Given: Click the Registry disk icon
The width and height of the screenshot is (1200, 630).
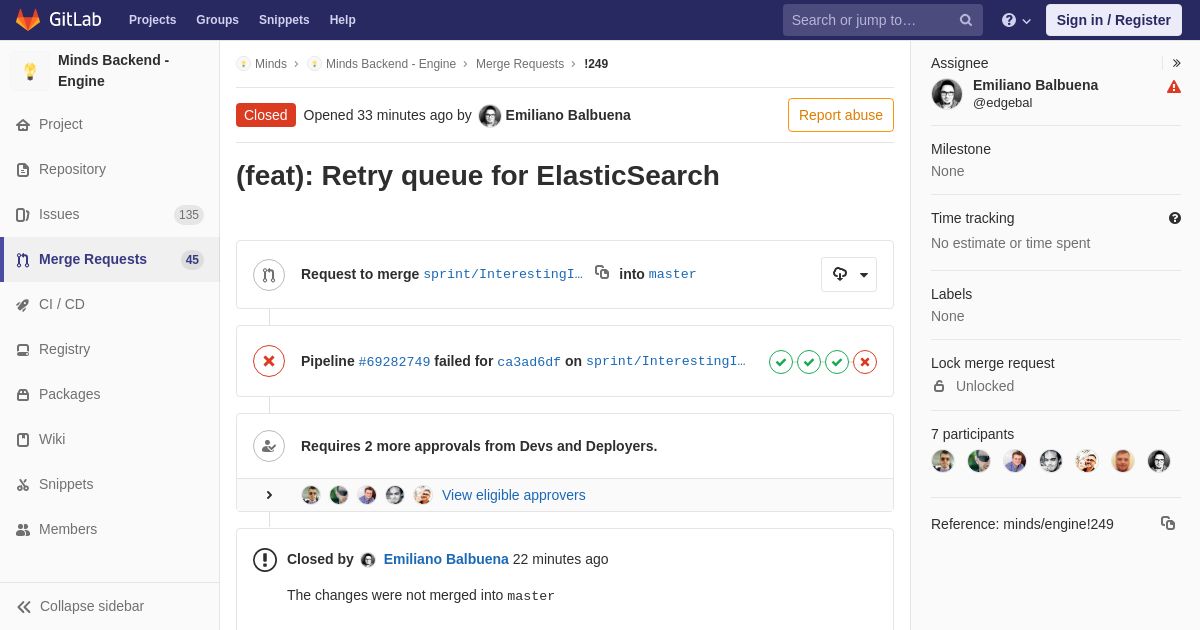Looking at the screenshot, I should (23, 350).
